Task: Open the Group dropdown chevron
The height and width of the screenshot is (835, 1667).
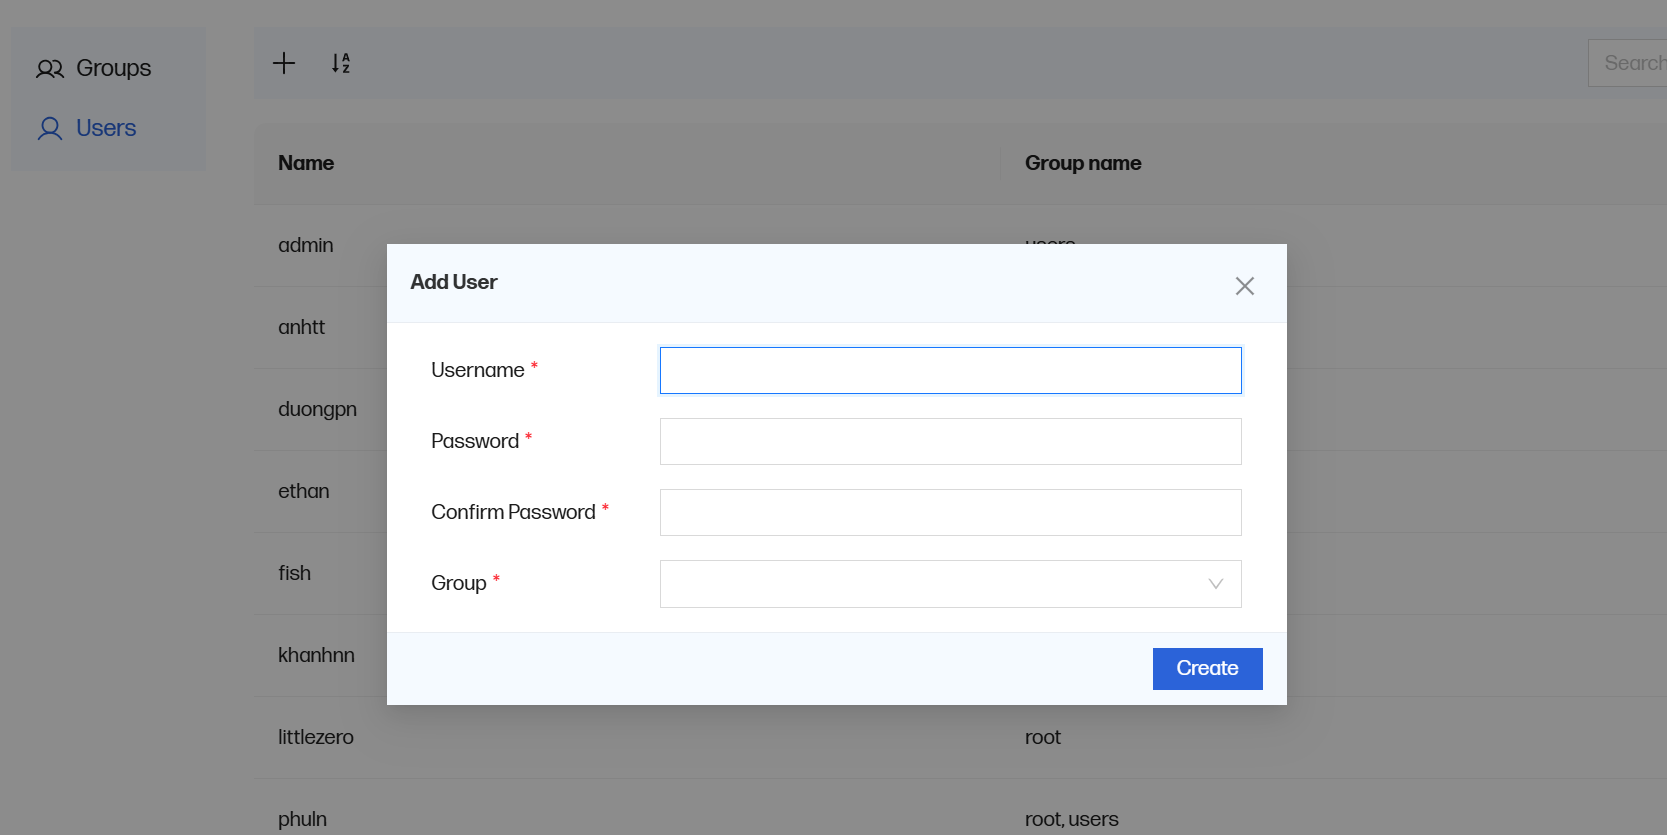Action: (1215, 584)
